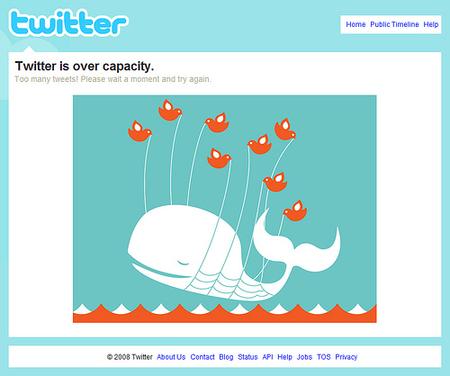Click the topmost orange bird
The height and width of the screenshot is (376, 450).
pyautogui.click(x=170, y=110)
